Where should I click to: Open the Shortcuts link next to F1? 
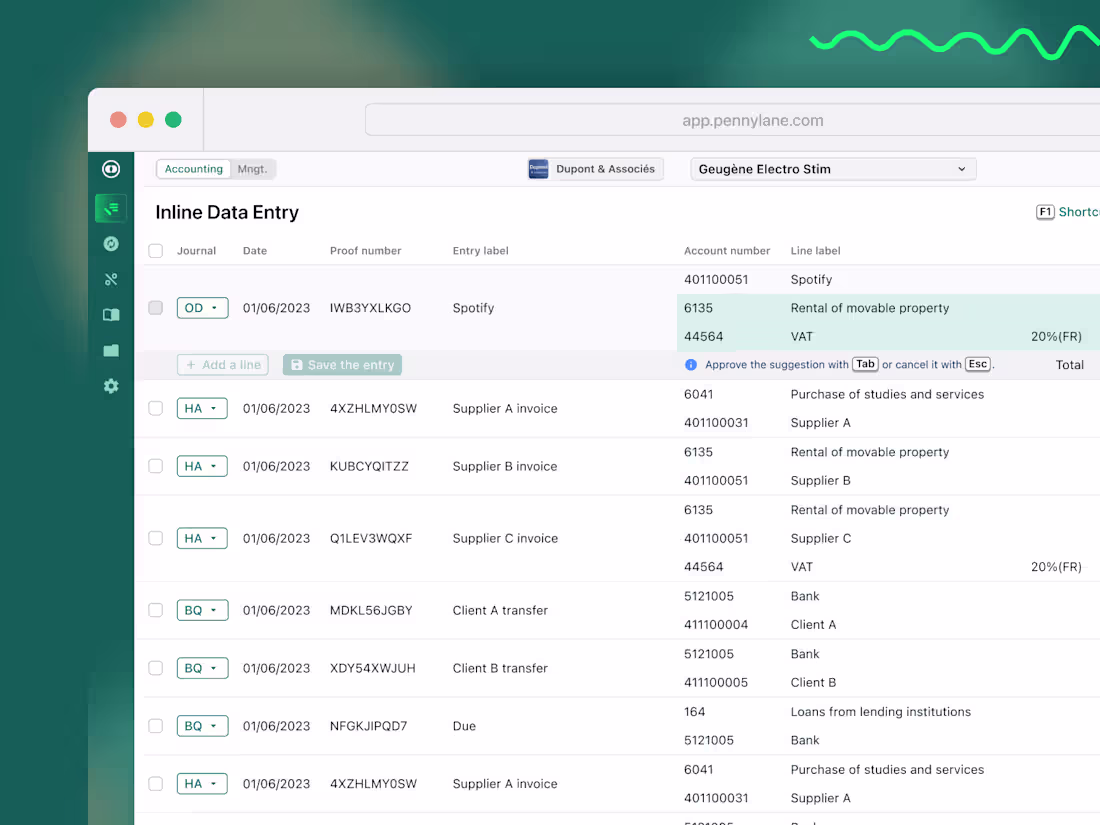(1080, 212)
